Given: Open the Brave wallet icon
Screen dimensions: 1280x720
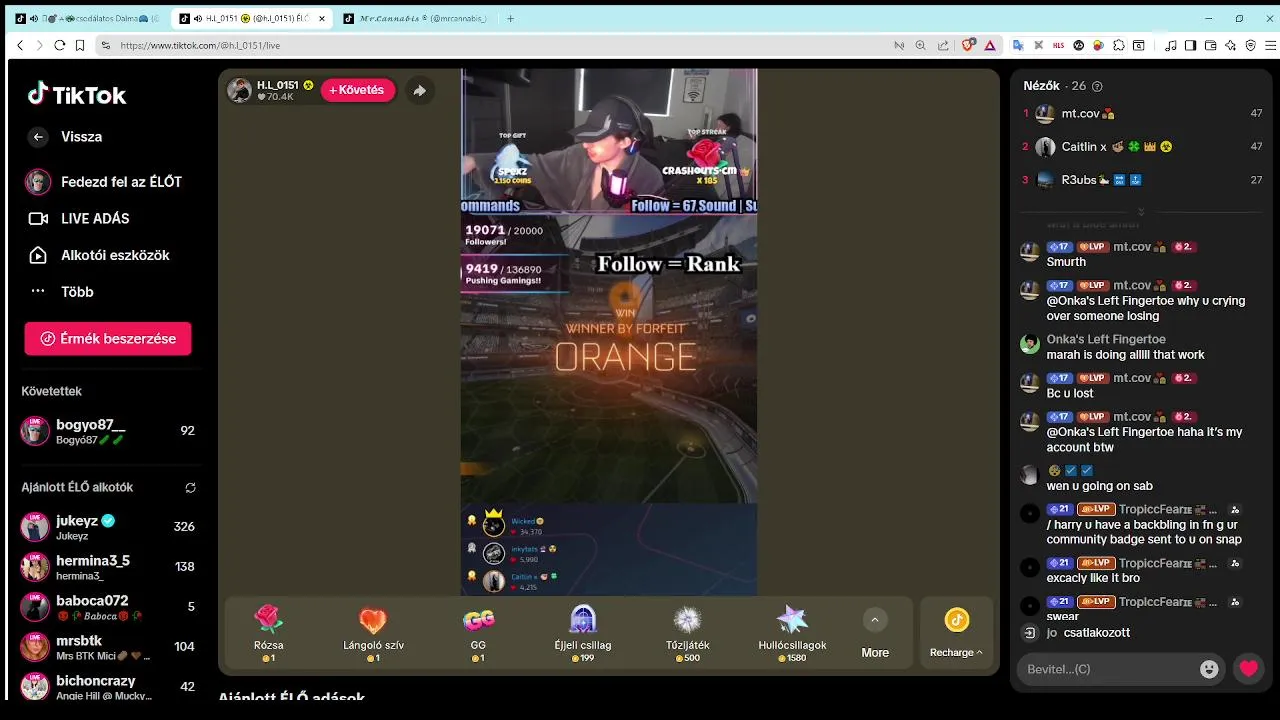Looking at the screenshot, I should [x=1211, y=45].
